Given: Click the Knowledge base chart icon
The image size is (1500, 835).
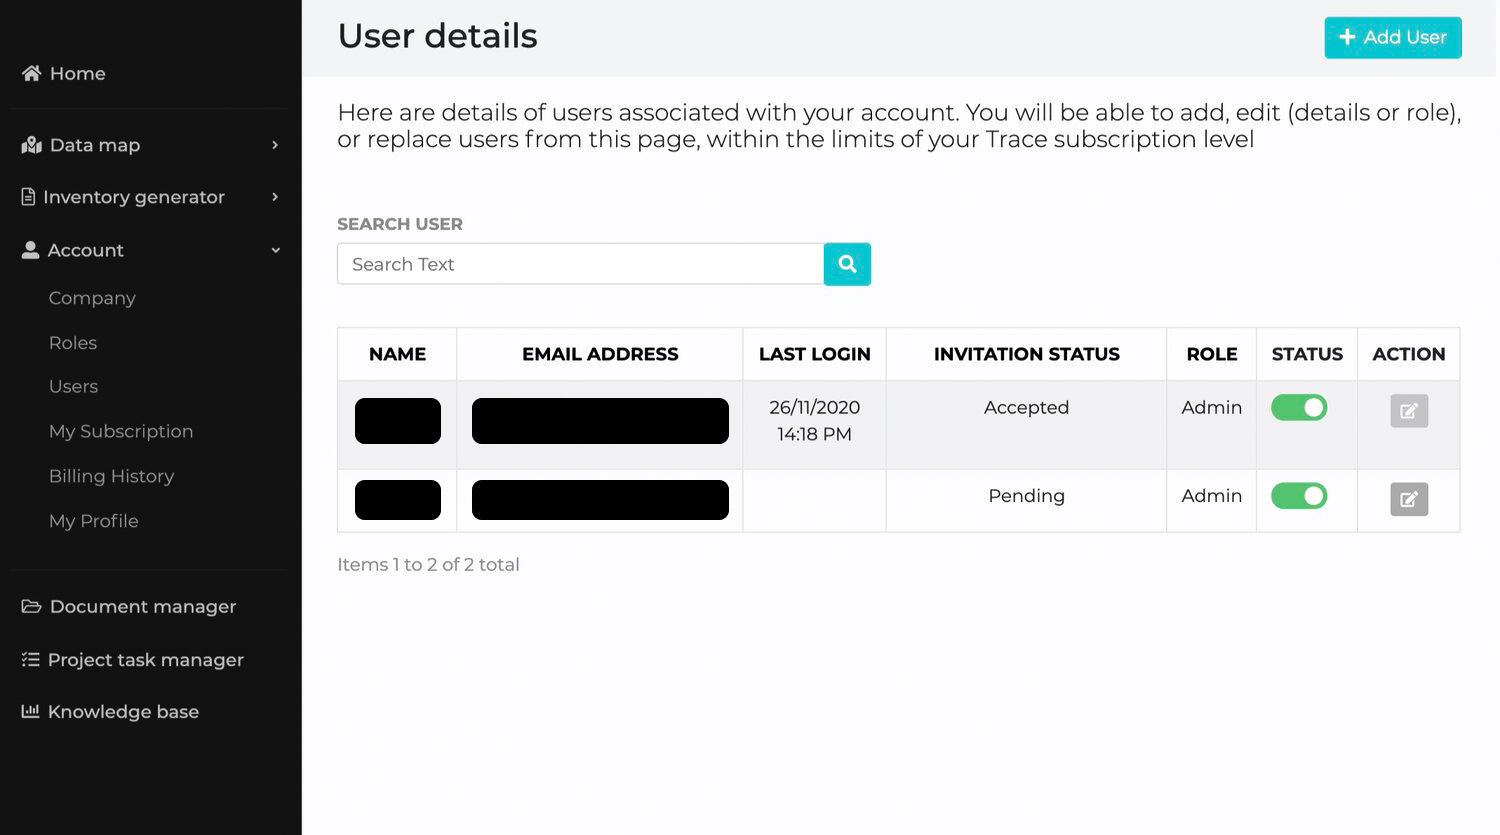Looking at the screenshot, I should pos(30,711).
